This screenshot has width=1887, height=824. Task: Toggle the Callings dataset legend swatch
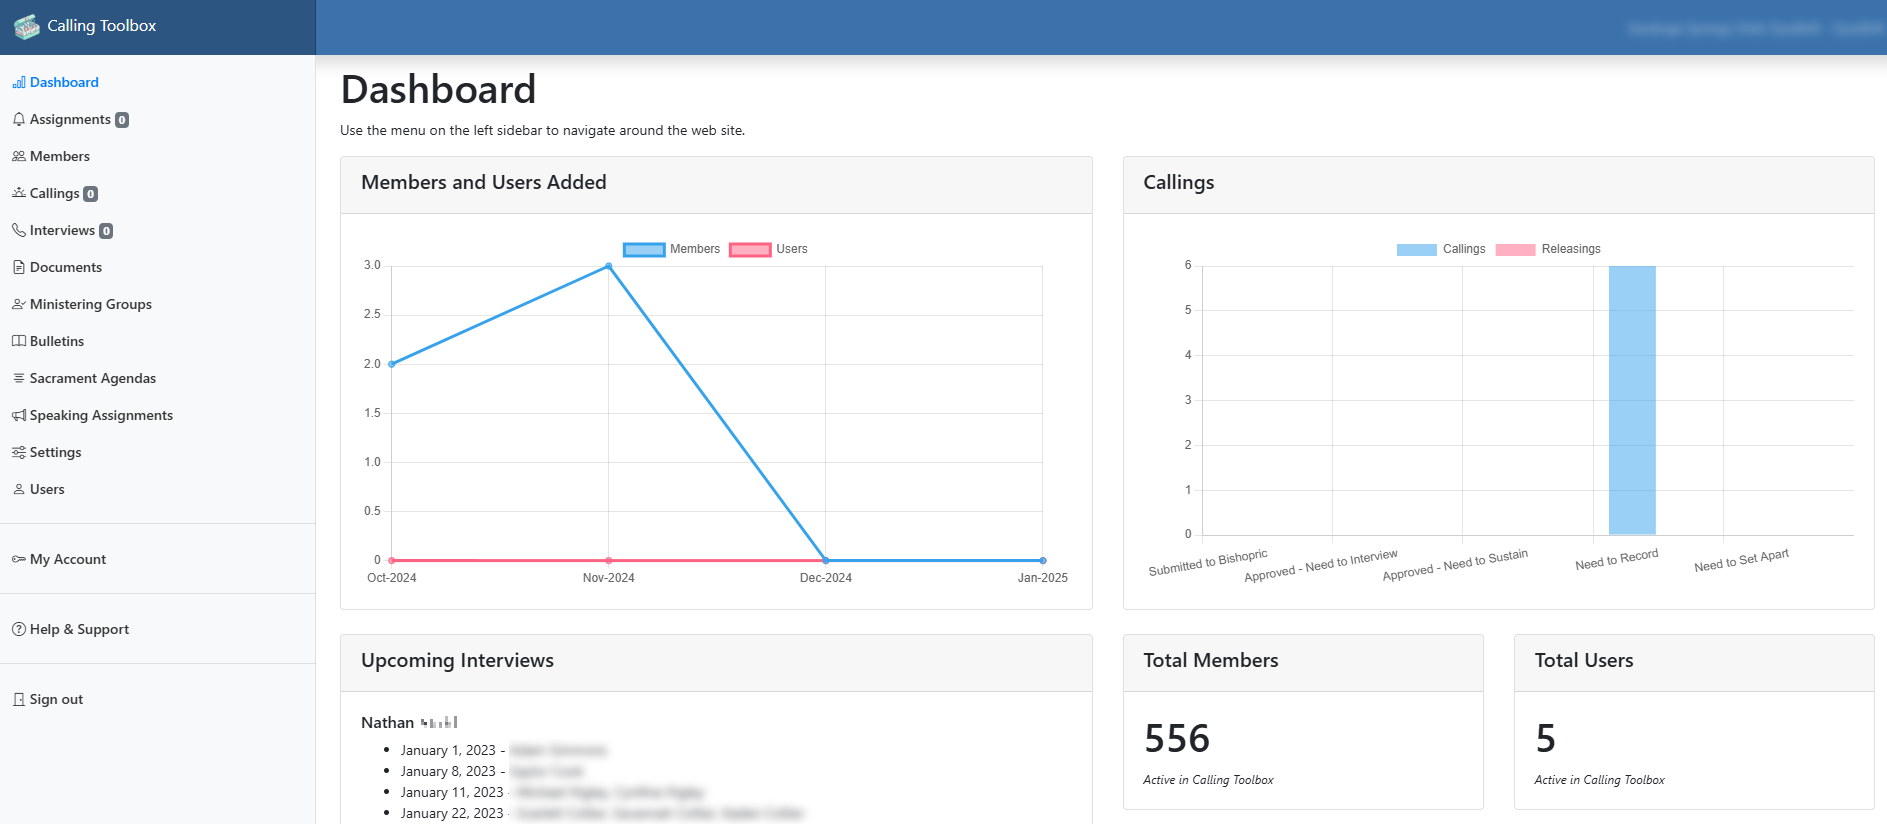(1416, 250)
